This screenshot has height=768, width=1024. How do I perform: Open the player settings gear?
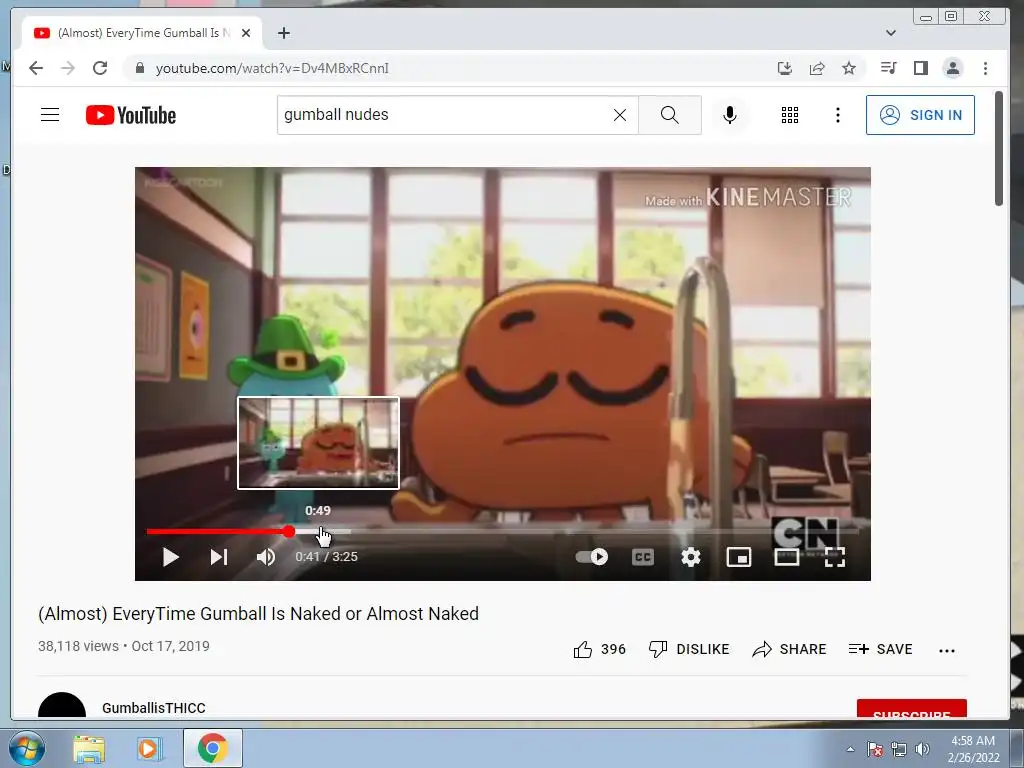[690, 557]
